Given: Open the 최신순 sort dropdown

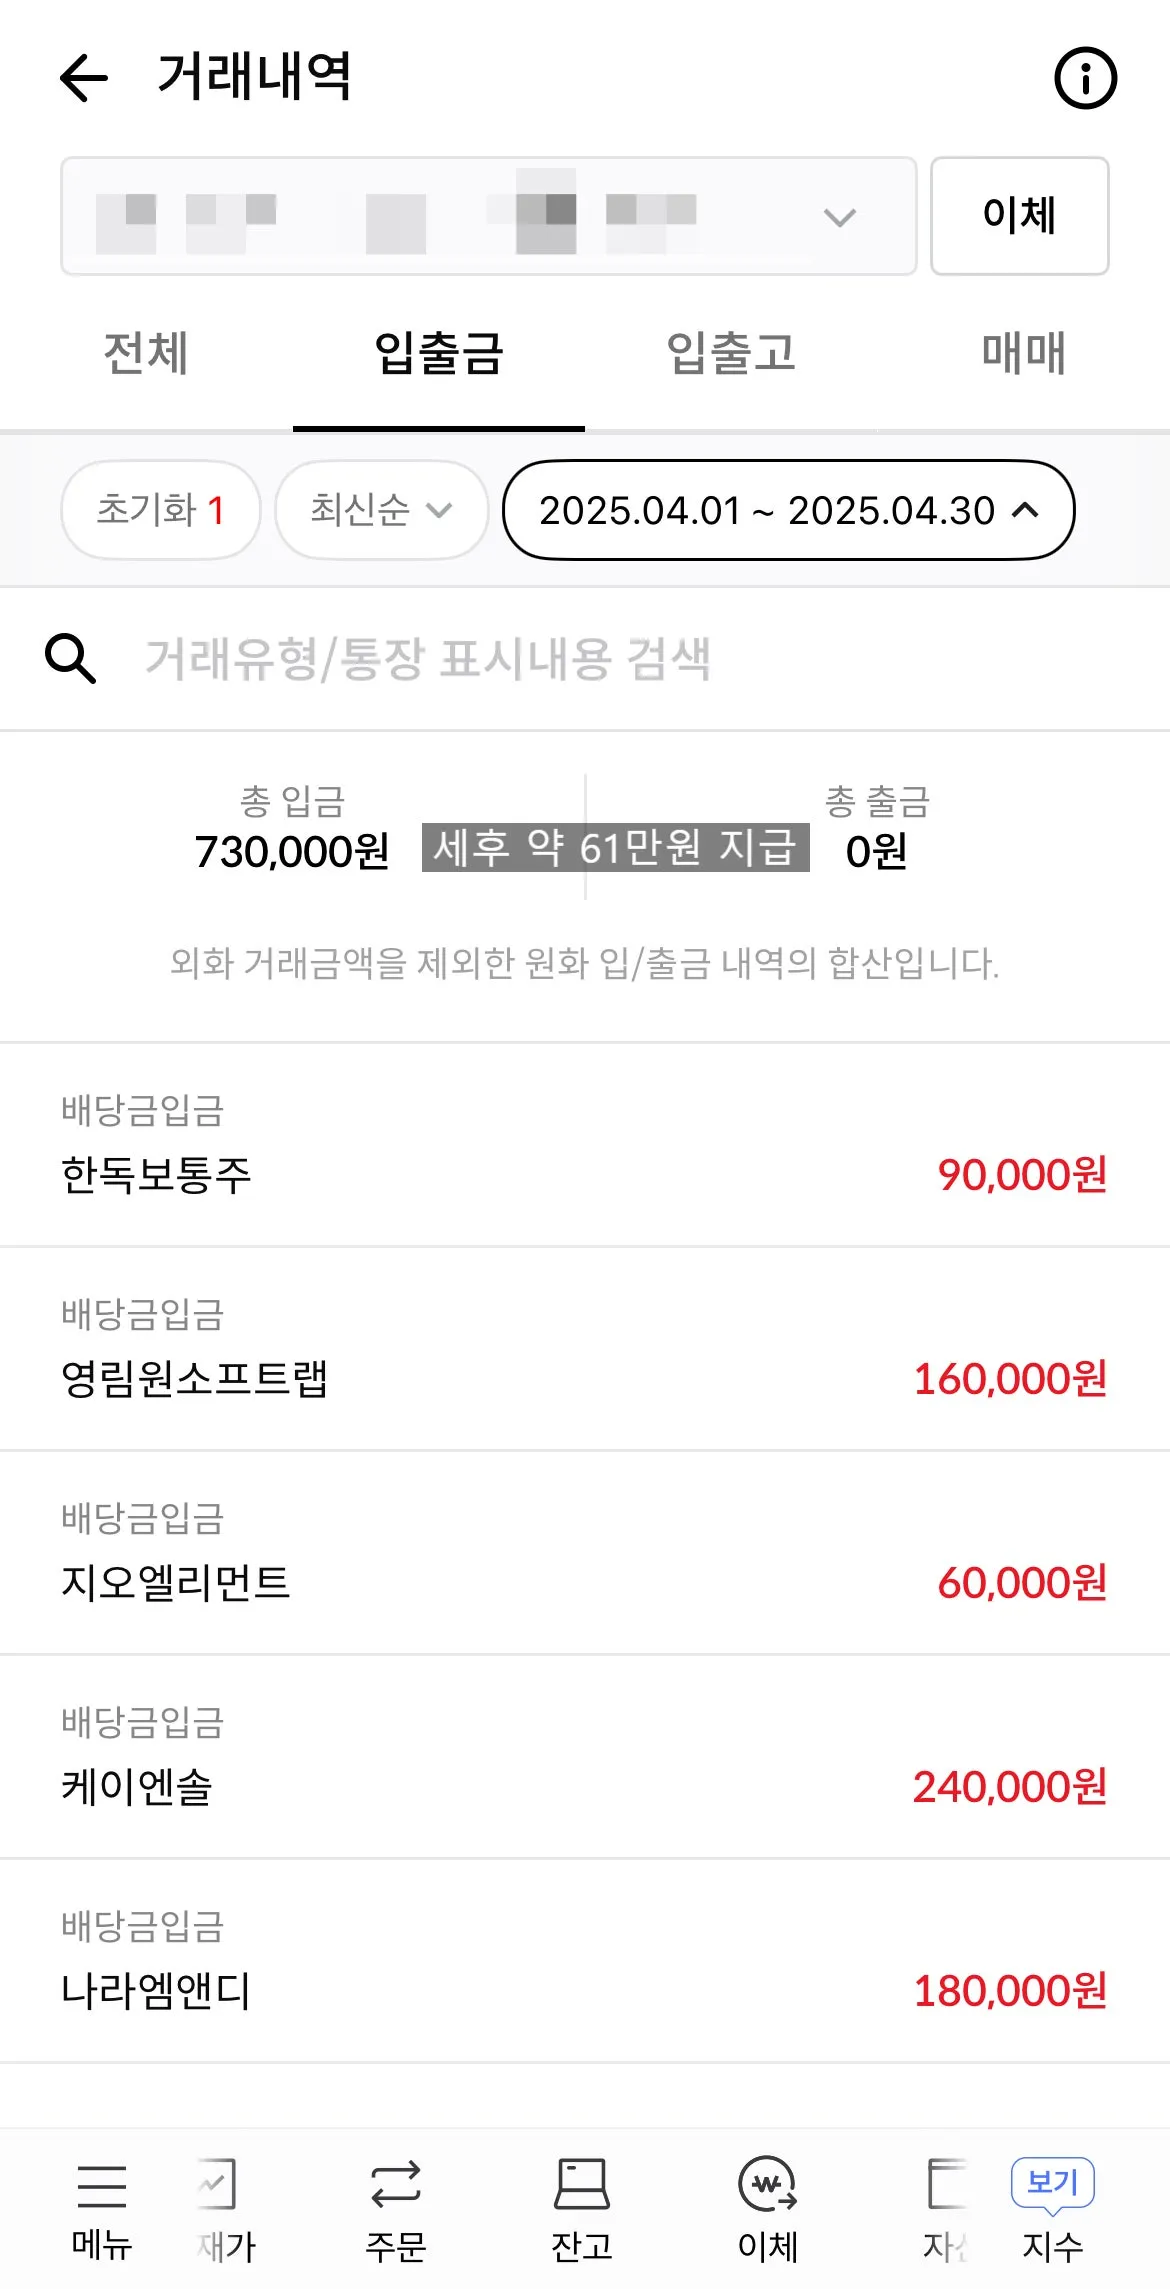Looking at the screenshot, I should (381, 510).
